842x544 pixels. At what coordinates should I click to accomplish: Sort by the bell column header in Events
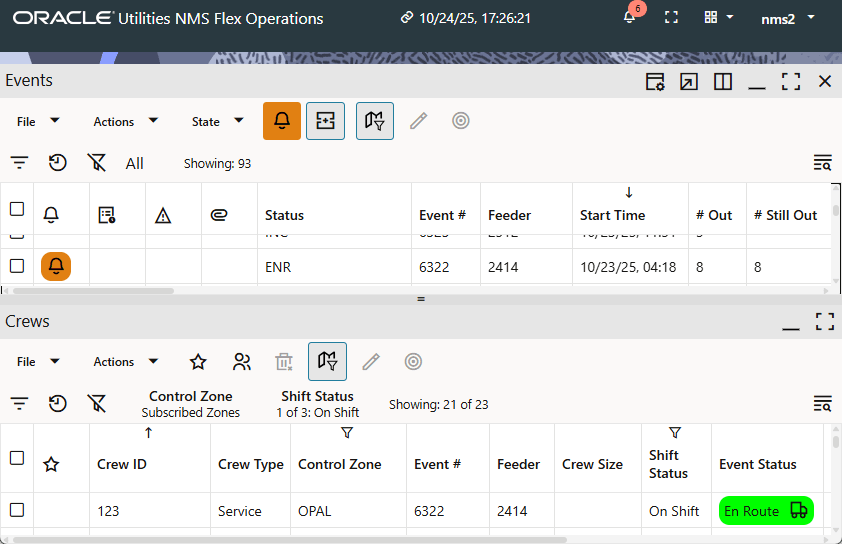pyautogui.click(x=51, y=215)
